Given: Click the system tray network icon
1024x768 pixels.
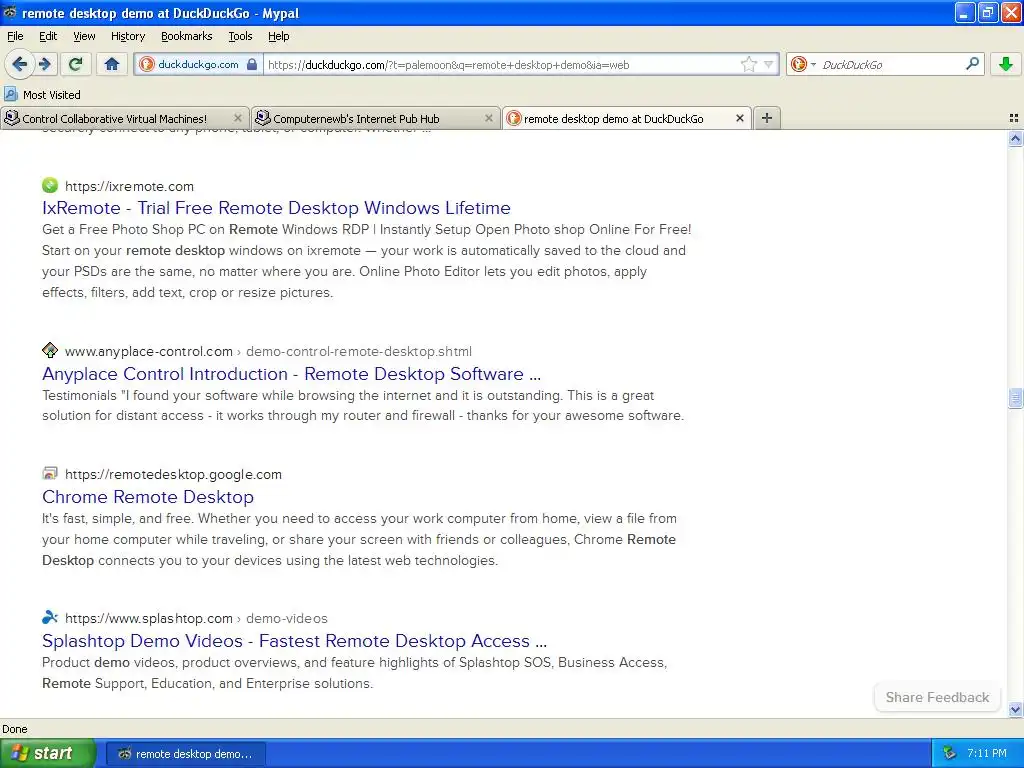Looking at the screenshot, I should pos(950,754).
